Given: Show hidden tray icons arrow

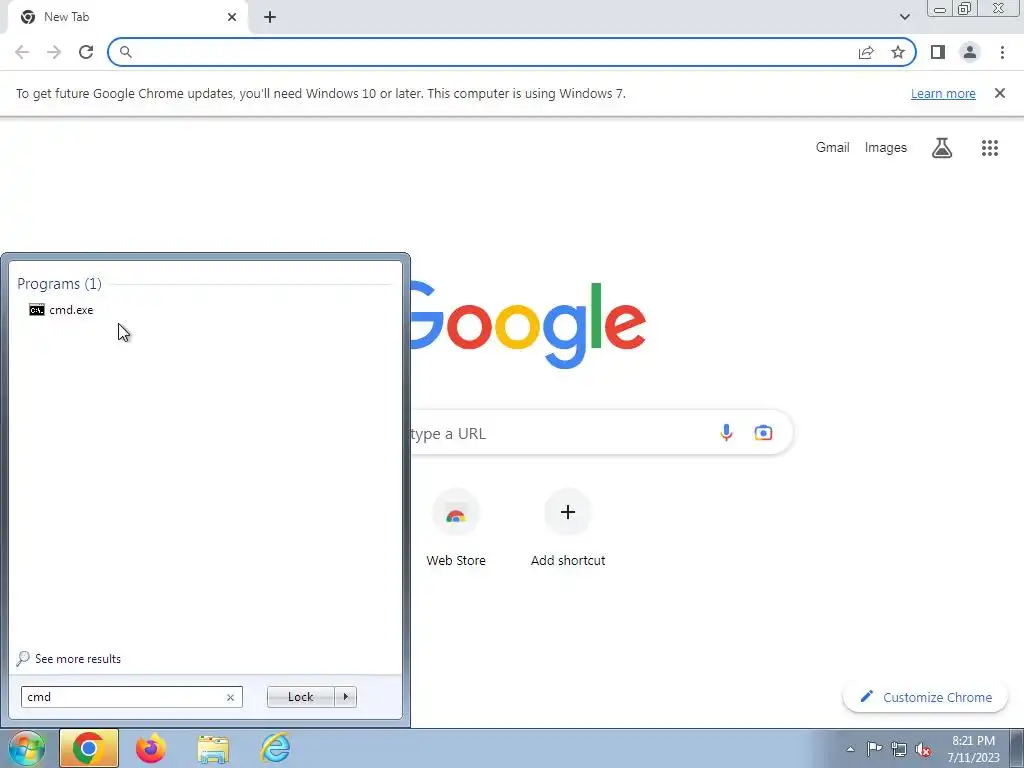Looking at the screenshot, I should click(850, 749).
